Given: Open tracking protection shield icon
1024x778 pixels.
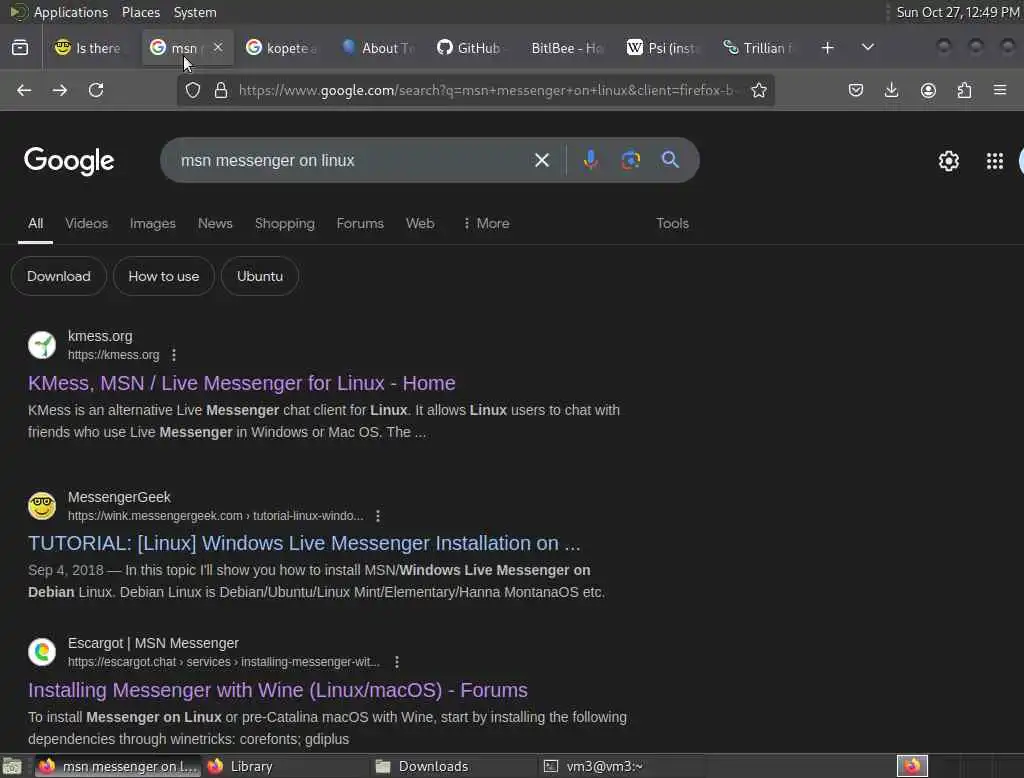Looking at the screenshot, I should tap(193, 90).
